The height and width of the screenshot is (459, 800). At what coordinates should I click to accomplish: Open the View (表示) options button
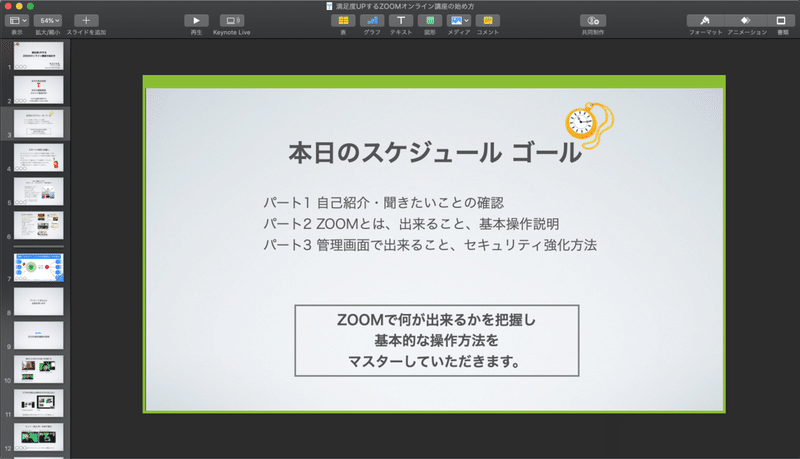pos(17,20)
